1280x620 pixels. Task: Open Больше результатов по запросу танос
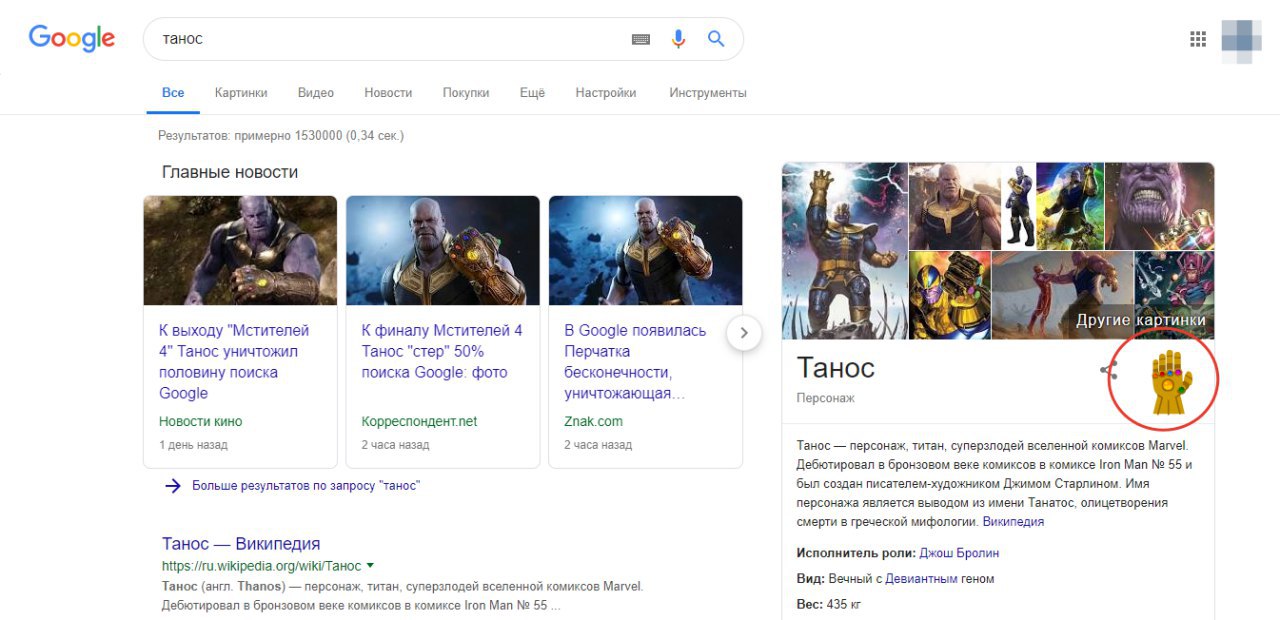(306, 486)
